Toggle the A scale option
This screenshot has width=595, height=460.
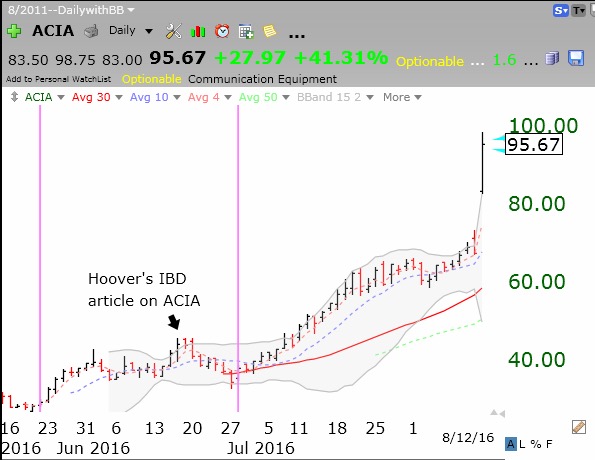pyautogui.click(x=511, y=444)
